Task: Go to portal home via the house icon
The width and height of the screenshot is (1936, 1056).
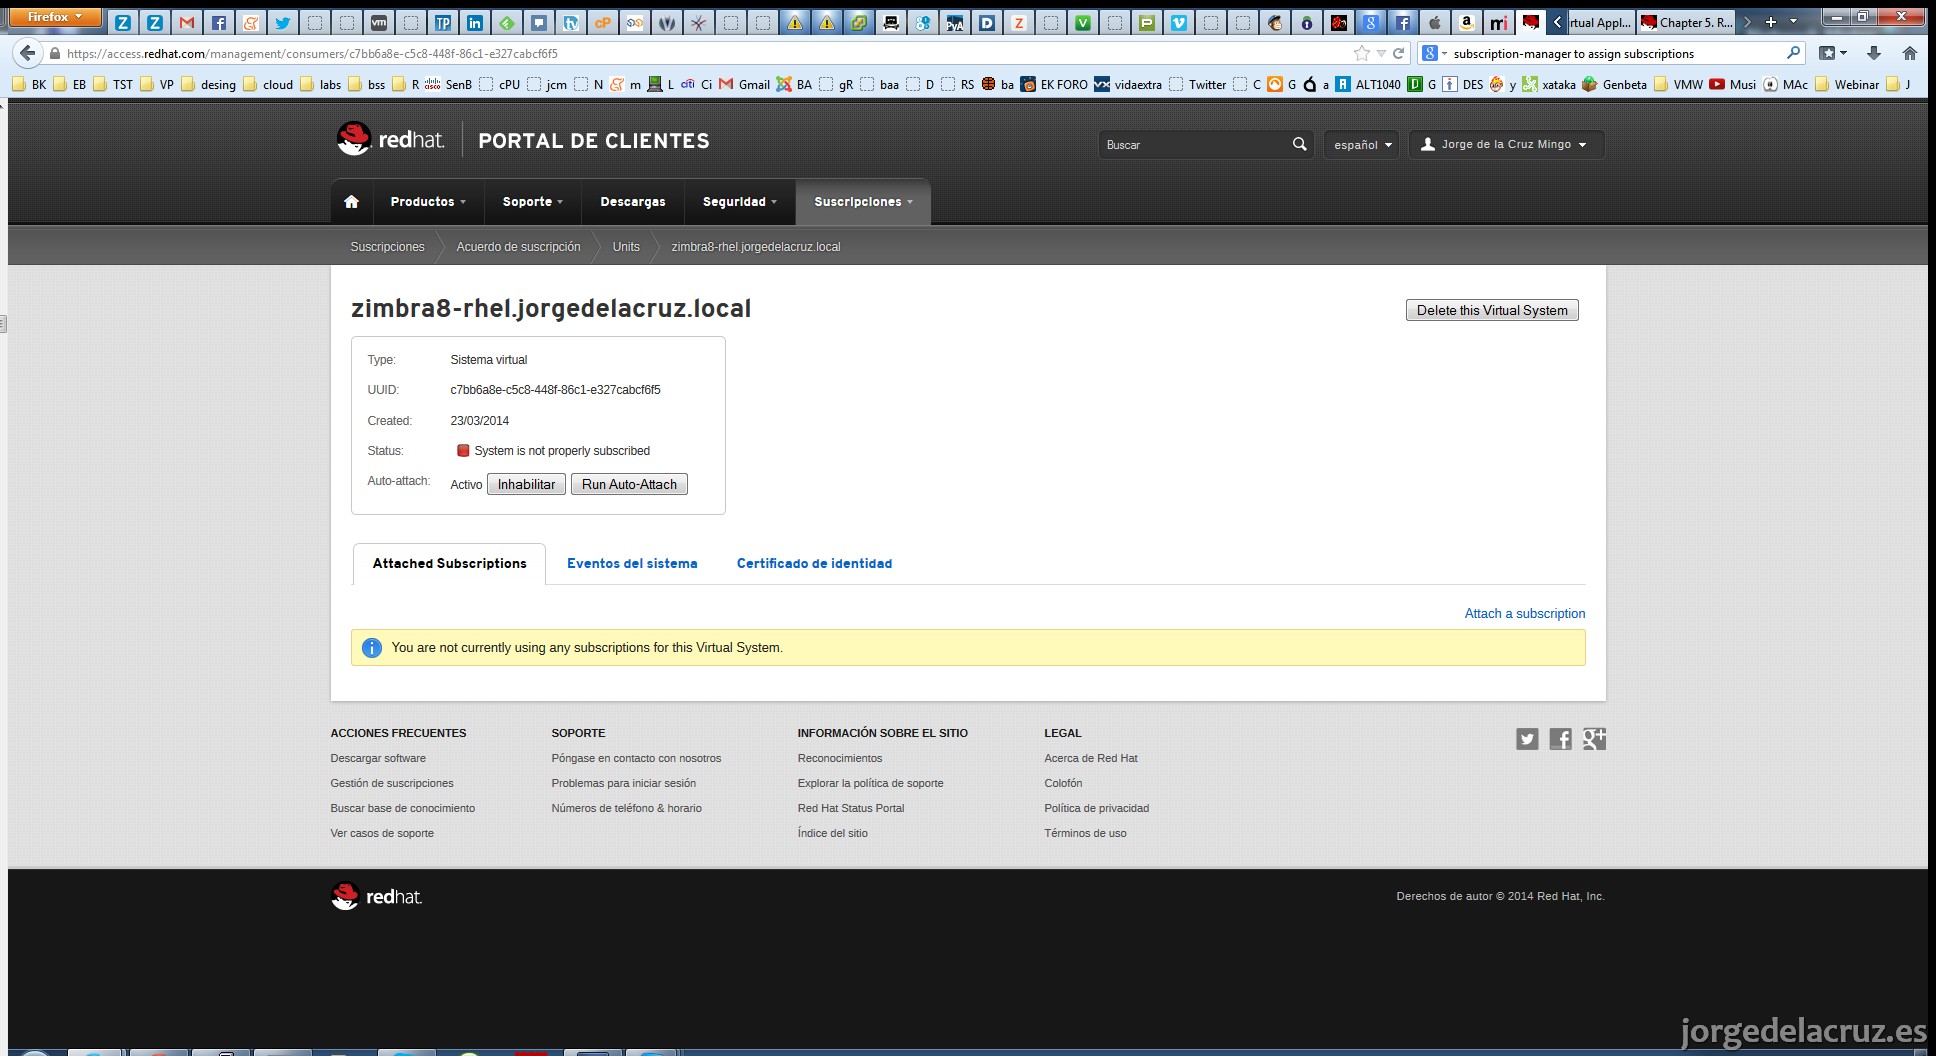Action: pos(351,201)
